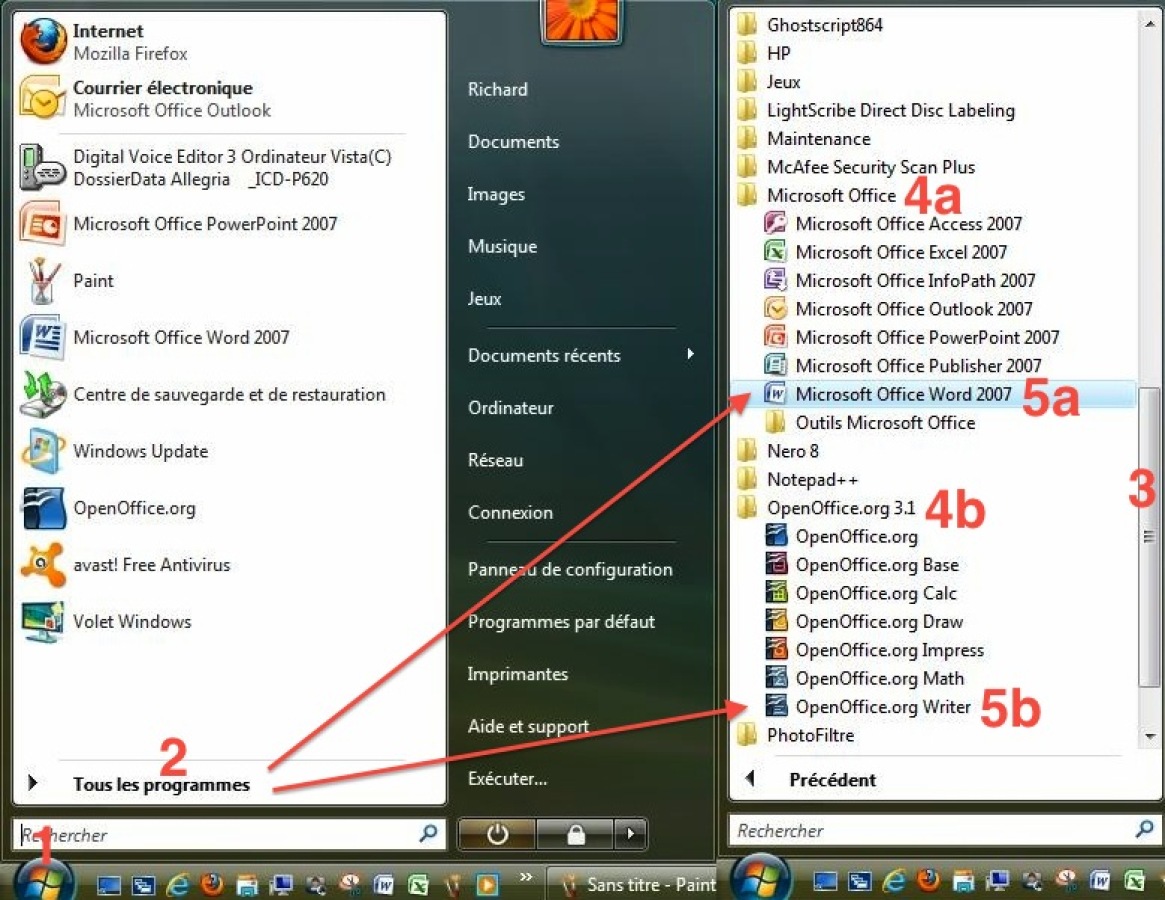This screenshot has height=900, width=1165.
Task: Click the padlock lock-computer button
Action: click(x=575, y=834)
